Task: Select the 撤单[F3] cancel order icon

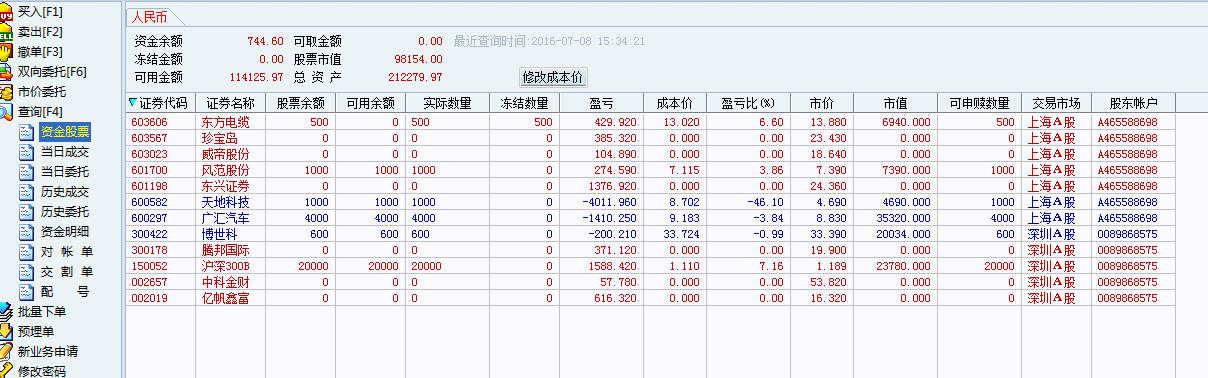Action: click(x=7, y=51)
